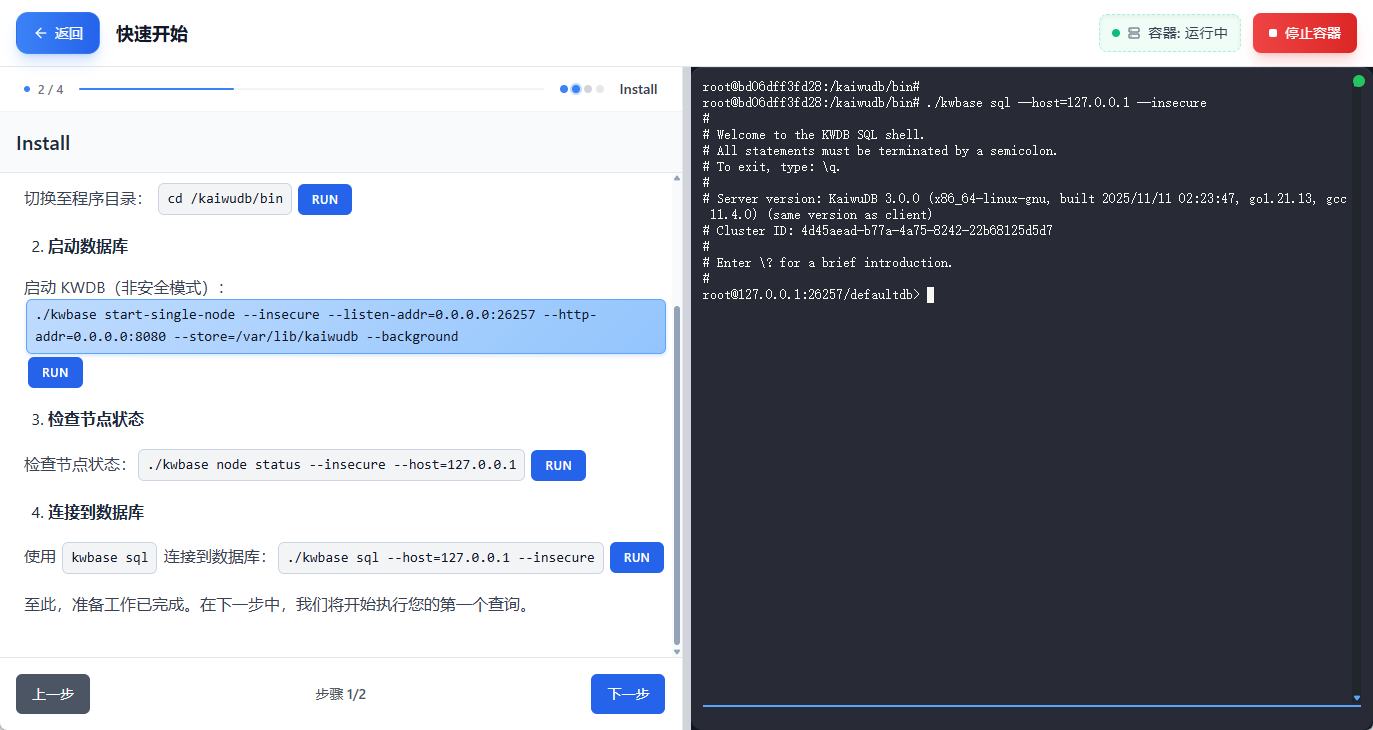Run the kwbase start-single-node command
Screen dimensions: 1373x730
coord(55,372)
